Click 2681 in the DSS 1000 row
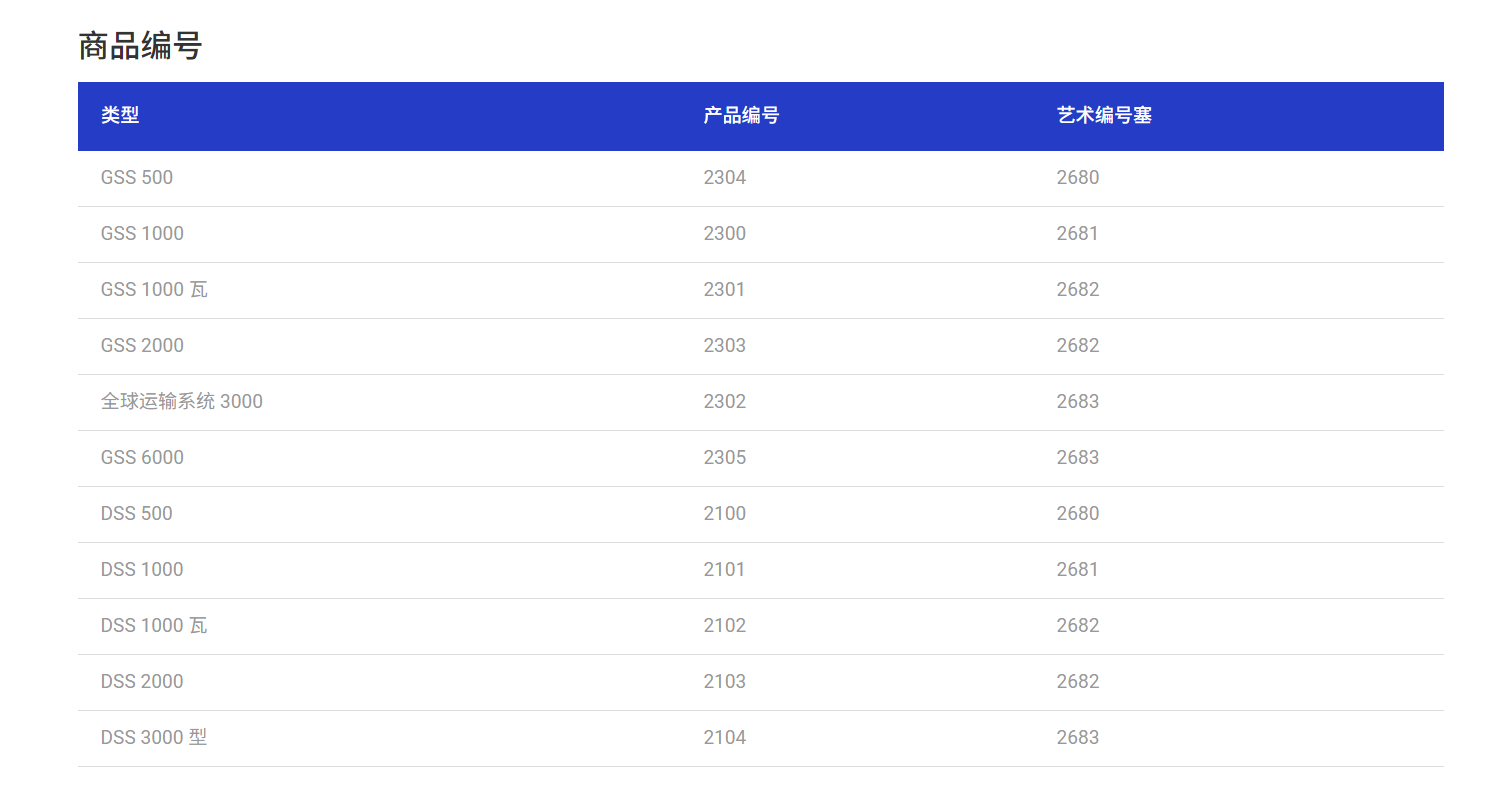 1078,570
